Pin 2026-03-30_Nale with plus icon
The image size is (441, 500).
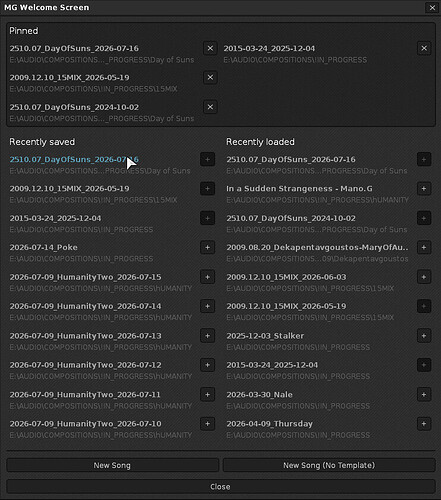click(424, 395)
